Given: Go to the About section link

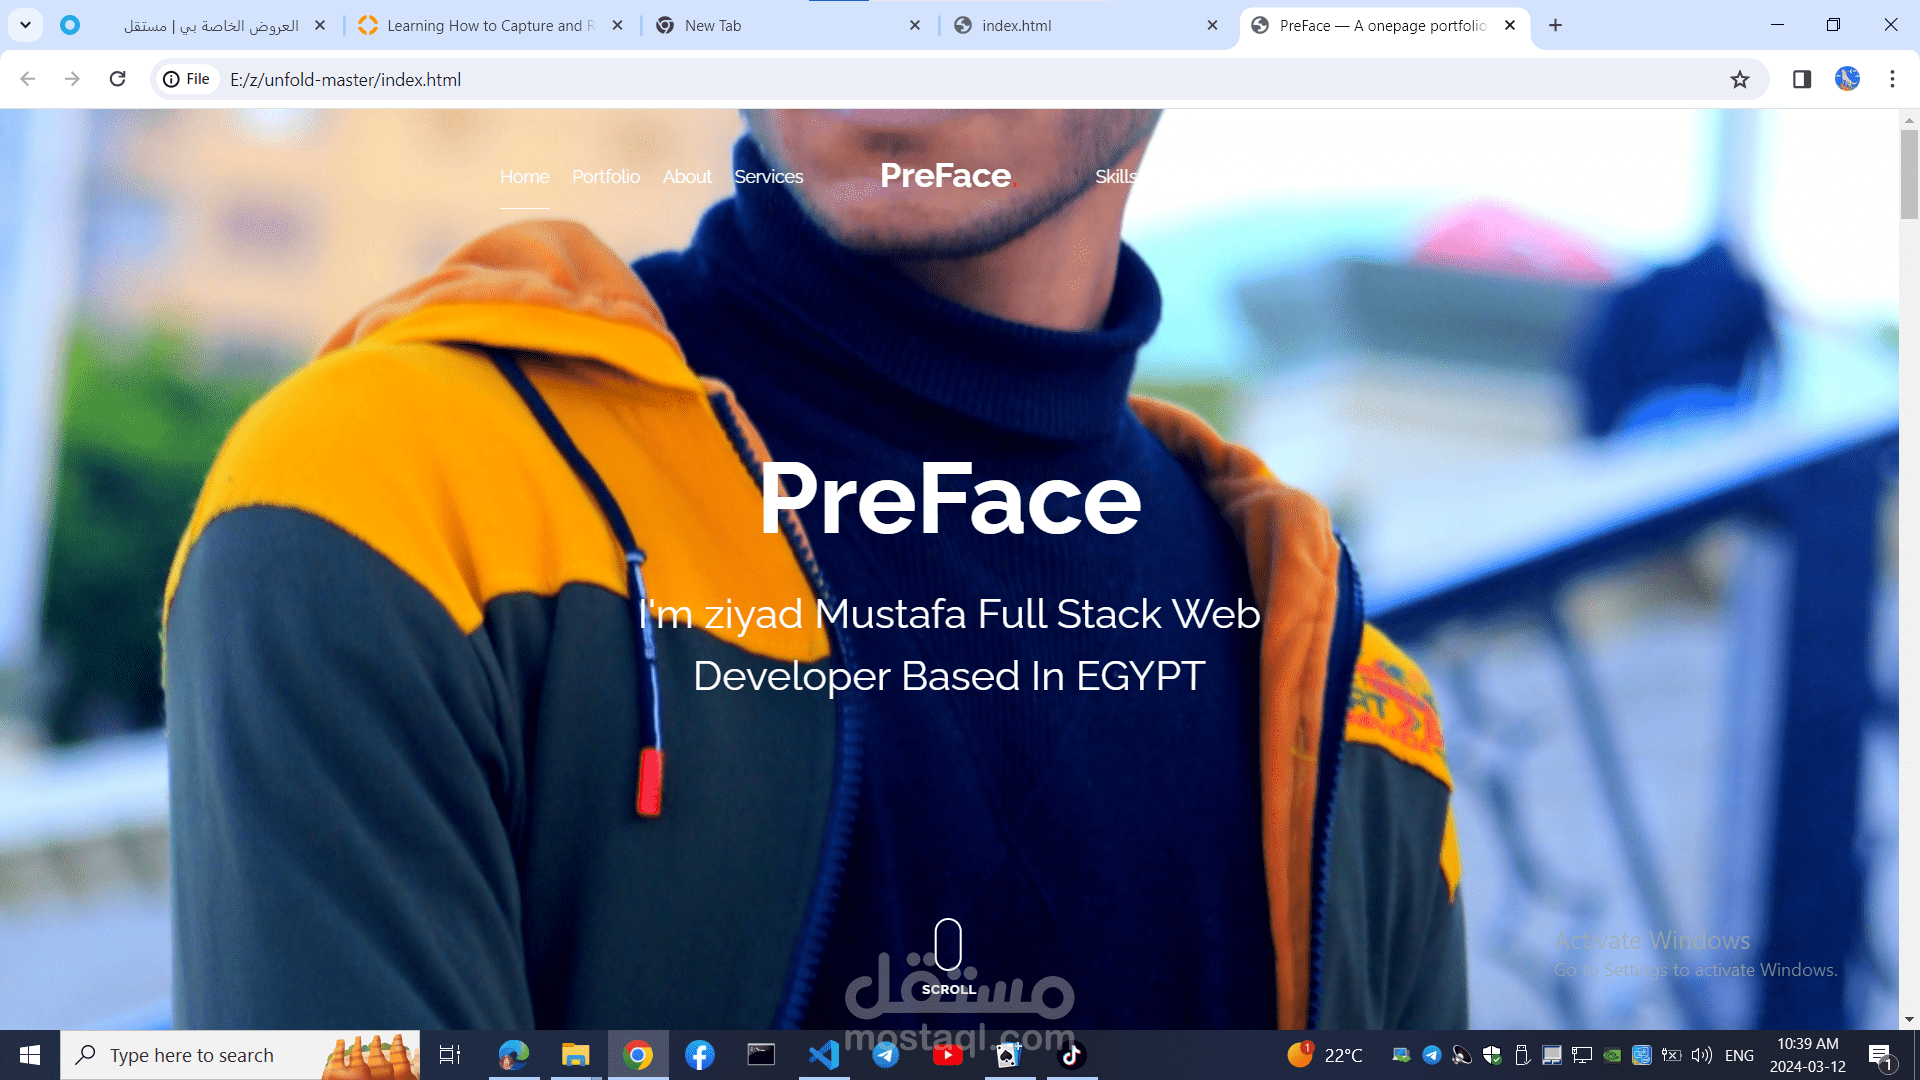Looking at the screenshot, I should 687,177.
